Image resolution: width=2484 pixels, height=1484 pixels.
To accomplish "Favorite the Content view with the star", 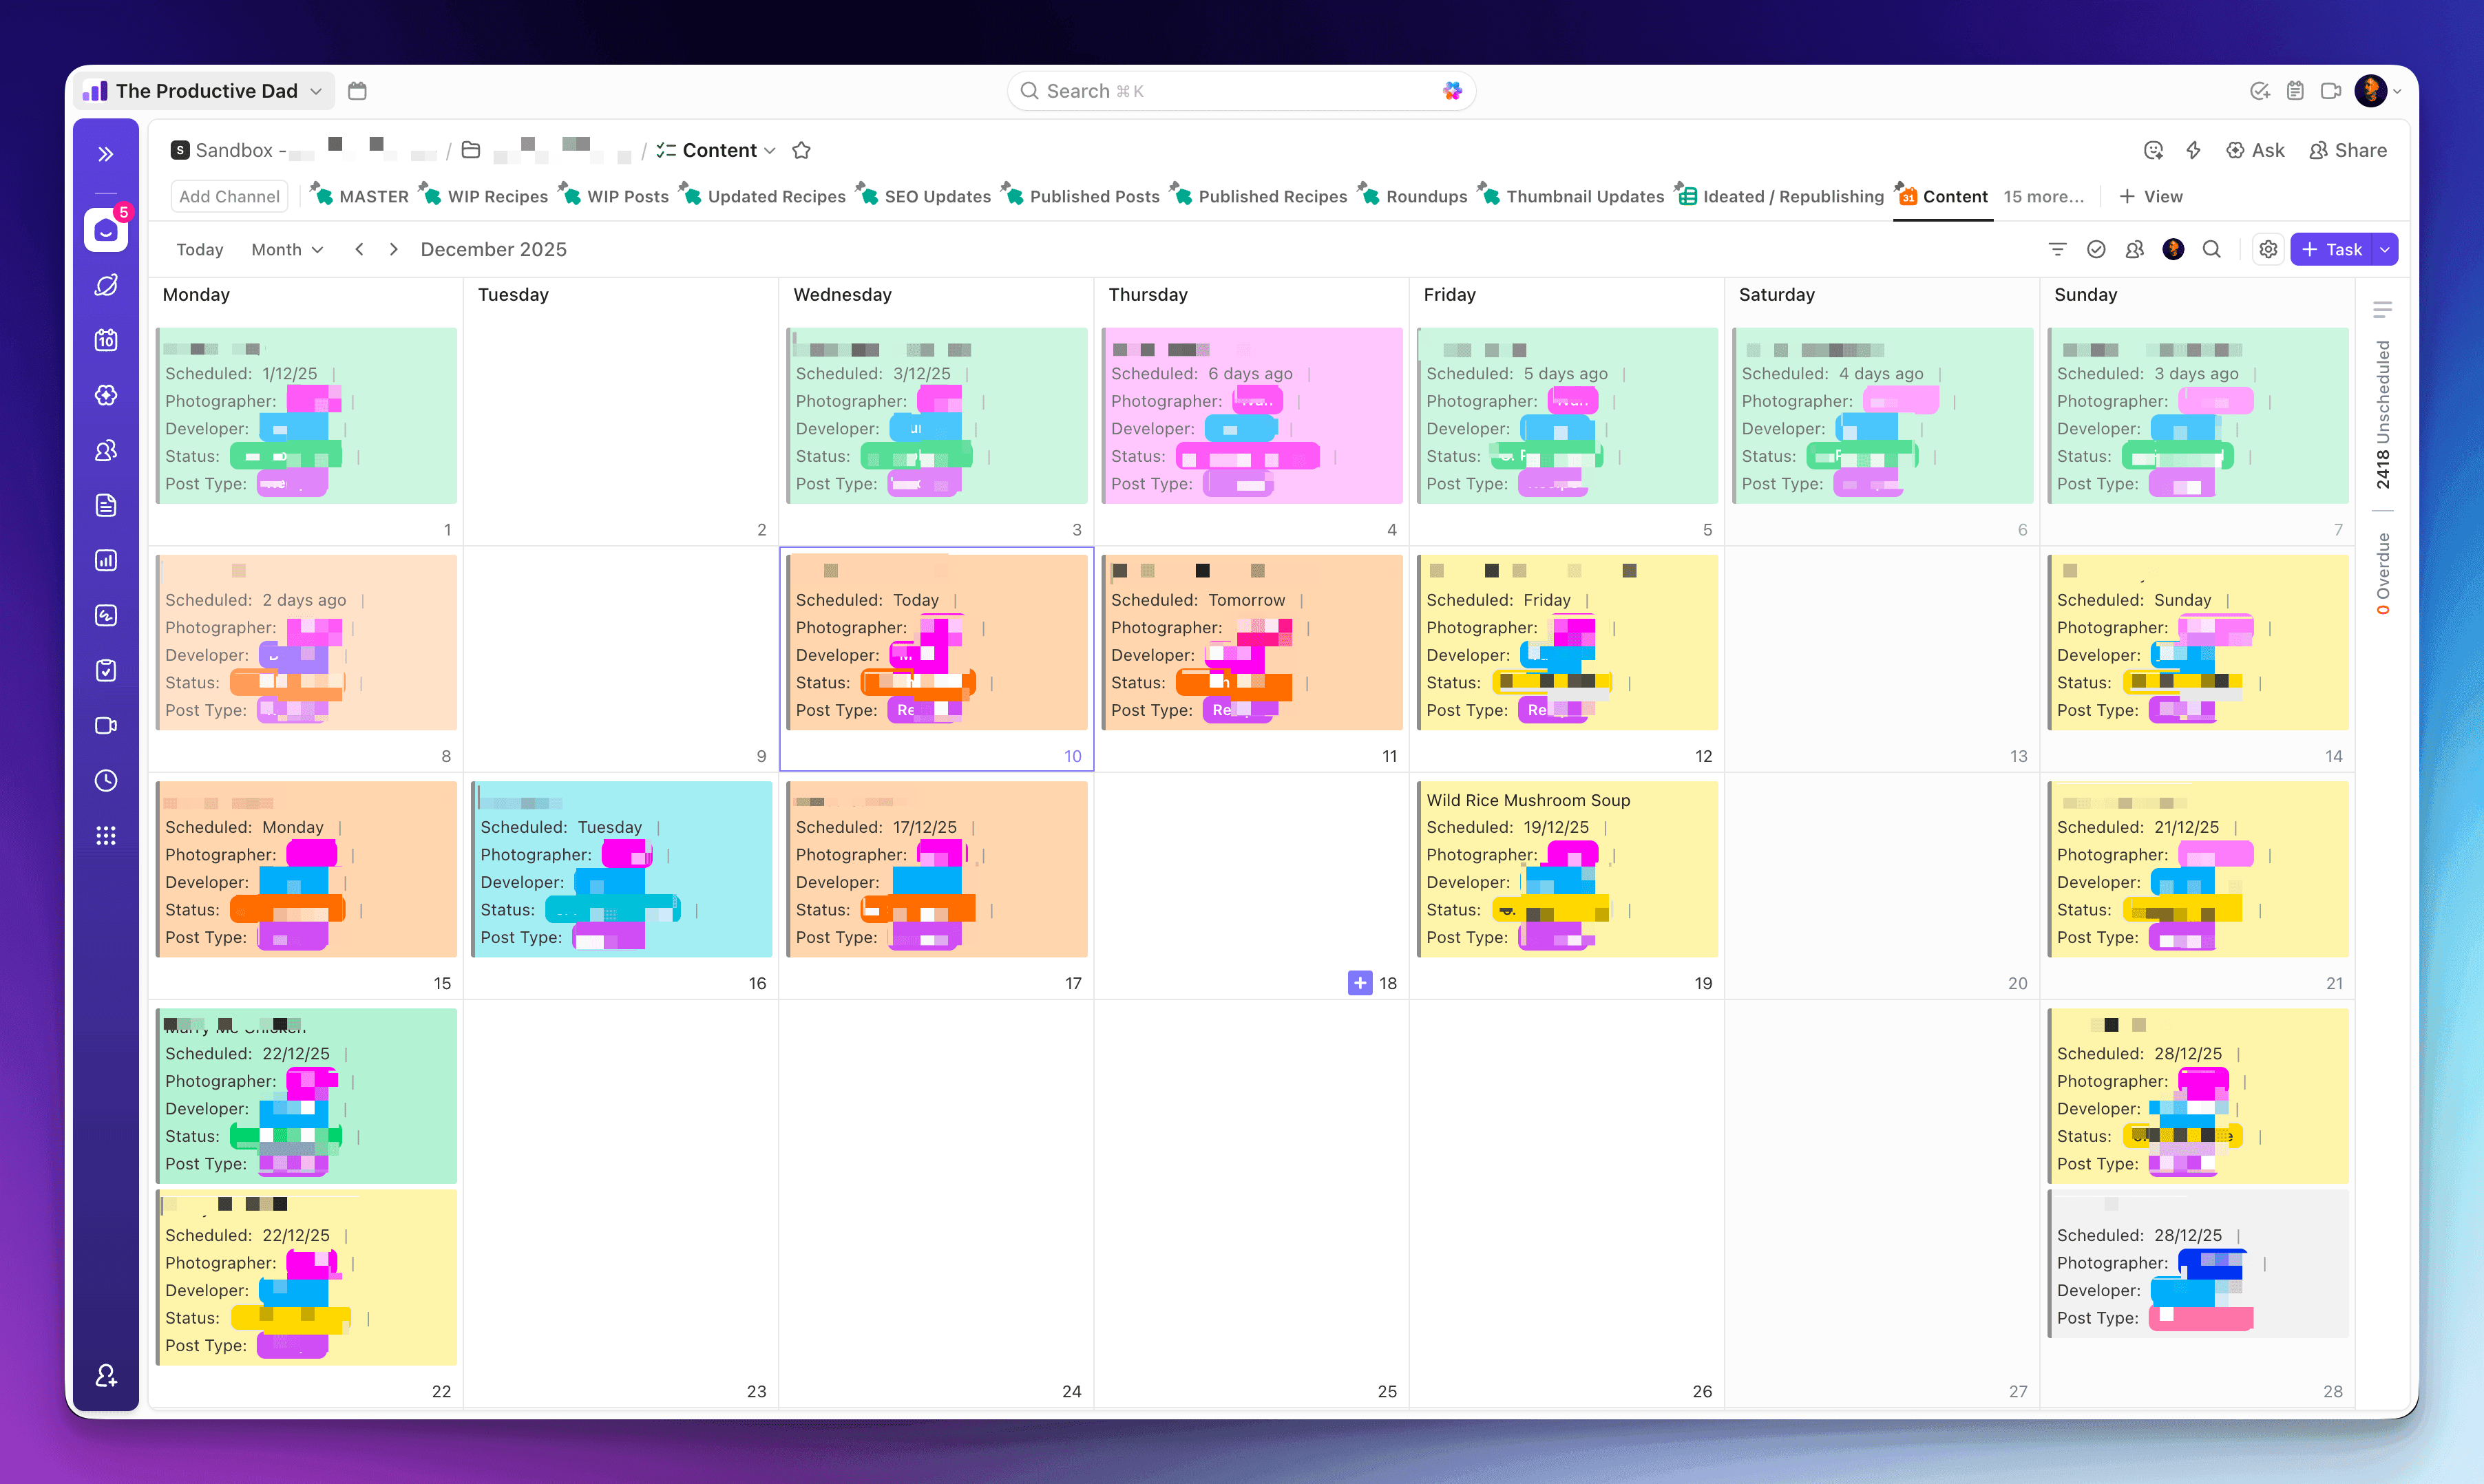I will (801, 150).
